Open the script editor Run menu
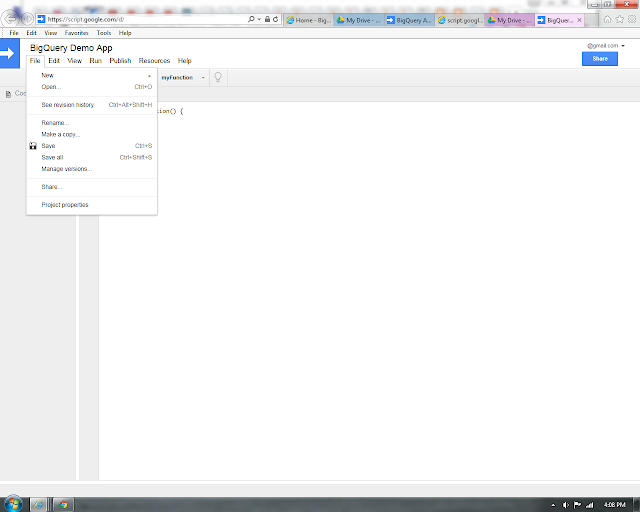 tap(96, 61)
